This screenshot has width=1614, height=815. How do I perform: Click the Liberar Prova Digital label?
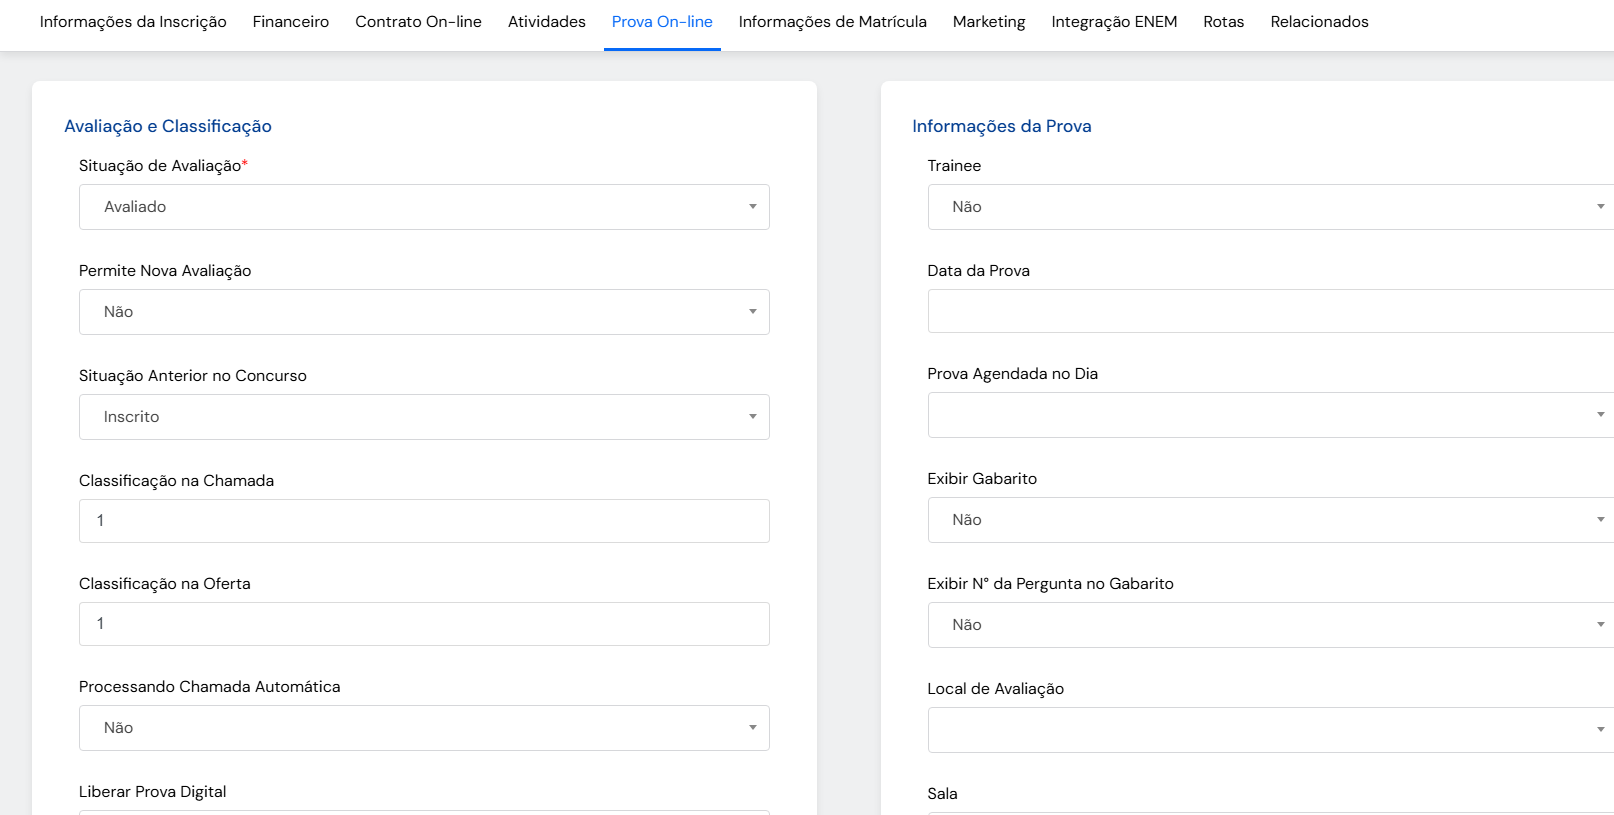tap(153, 792)
